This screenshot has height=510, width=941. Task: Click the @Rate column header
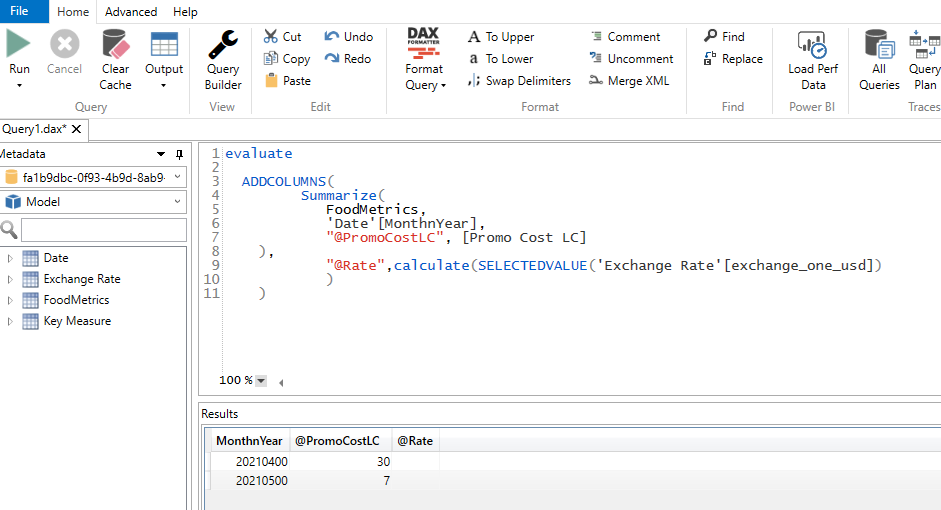[x=415, y=441]
